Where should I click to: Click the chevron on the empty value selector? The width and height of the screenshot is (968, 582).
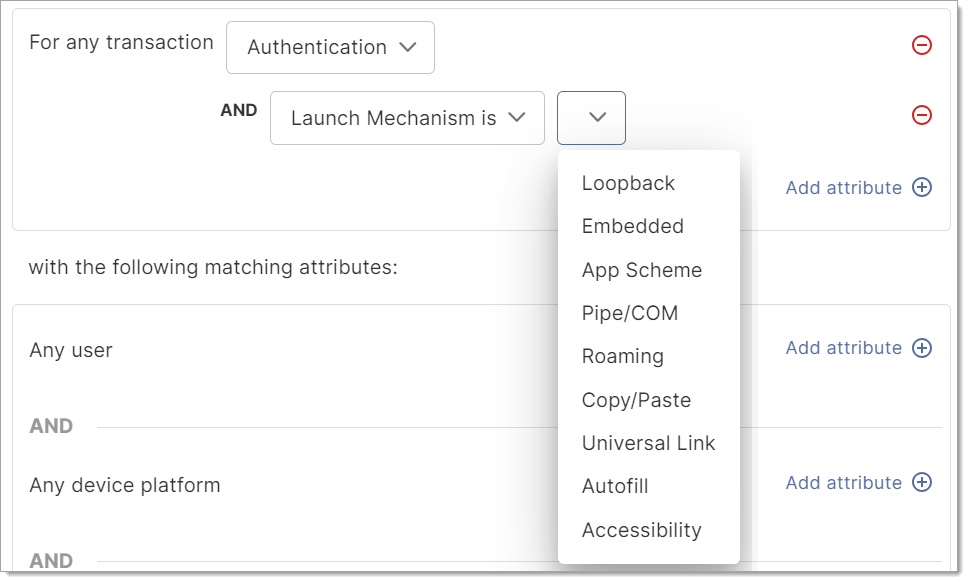pos(591,117)
